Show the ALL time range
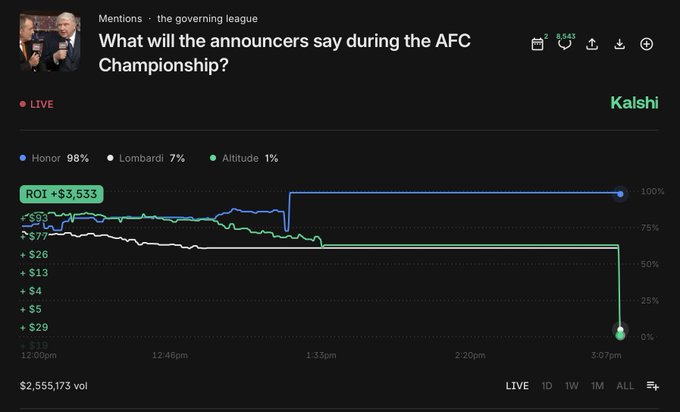 (625, 385)
